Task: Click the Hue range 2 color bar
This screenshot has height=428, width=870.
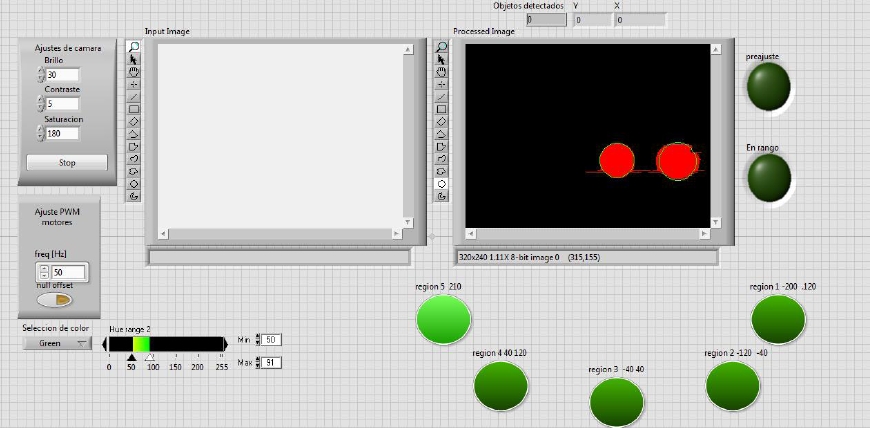Action: click(166, 344)
